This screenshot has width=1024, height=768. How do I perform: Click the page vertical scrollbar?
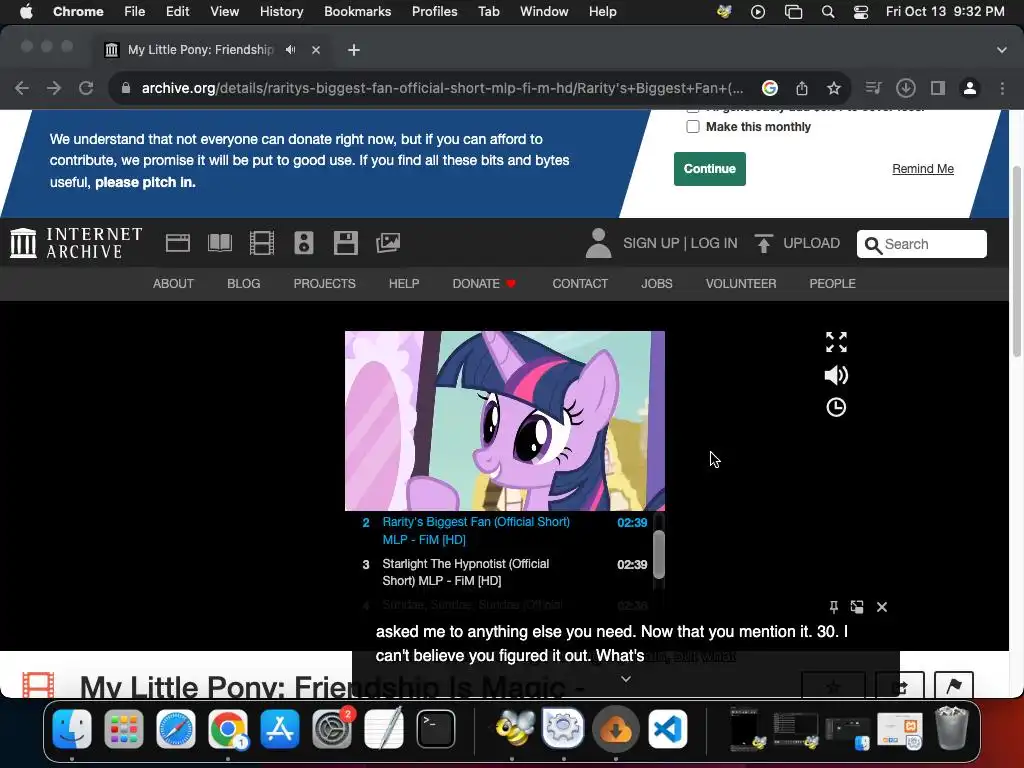click(x=1016, y=261)
